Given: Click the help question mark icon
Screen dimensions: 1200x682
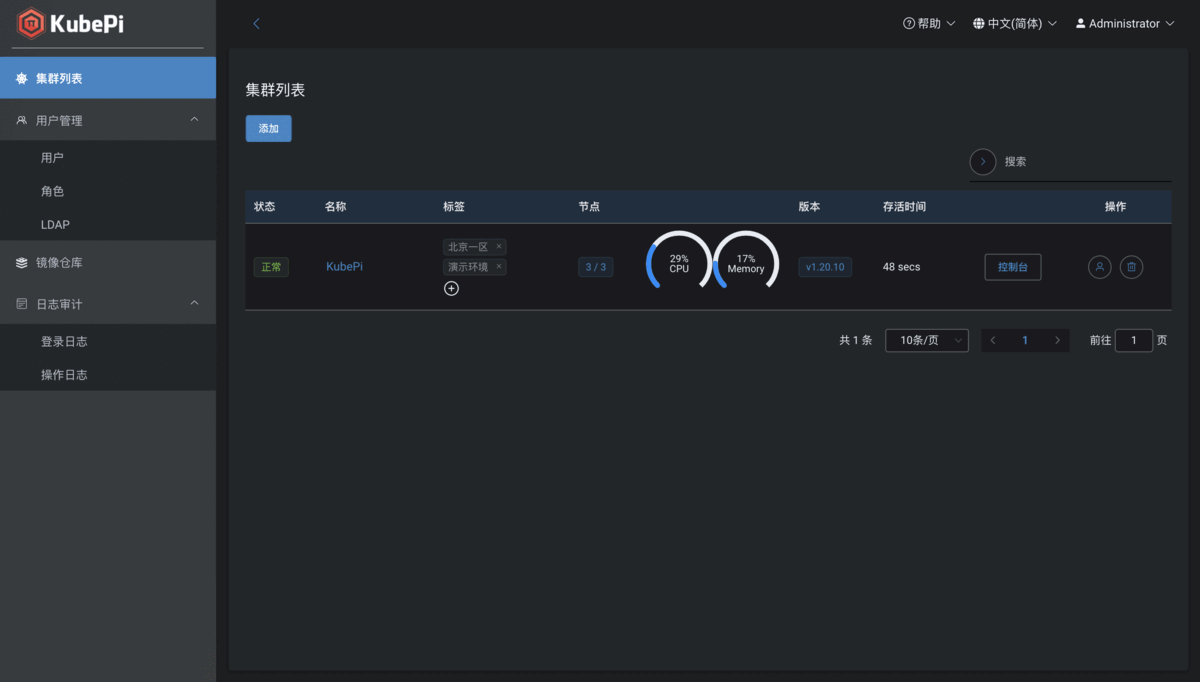Looking at the screenshot, I should click(909, 24).
